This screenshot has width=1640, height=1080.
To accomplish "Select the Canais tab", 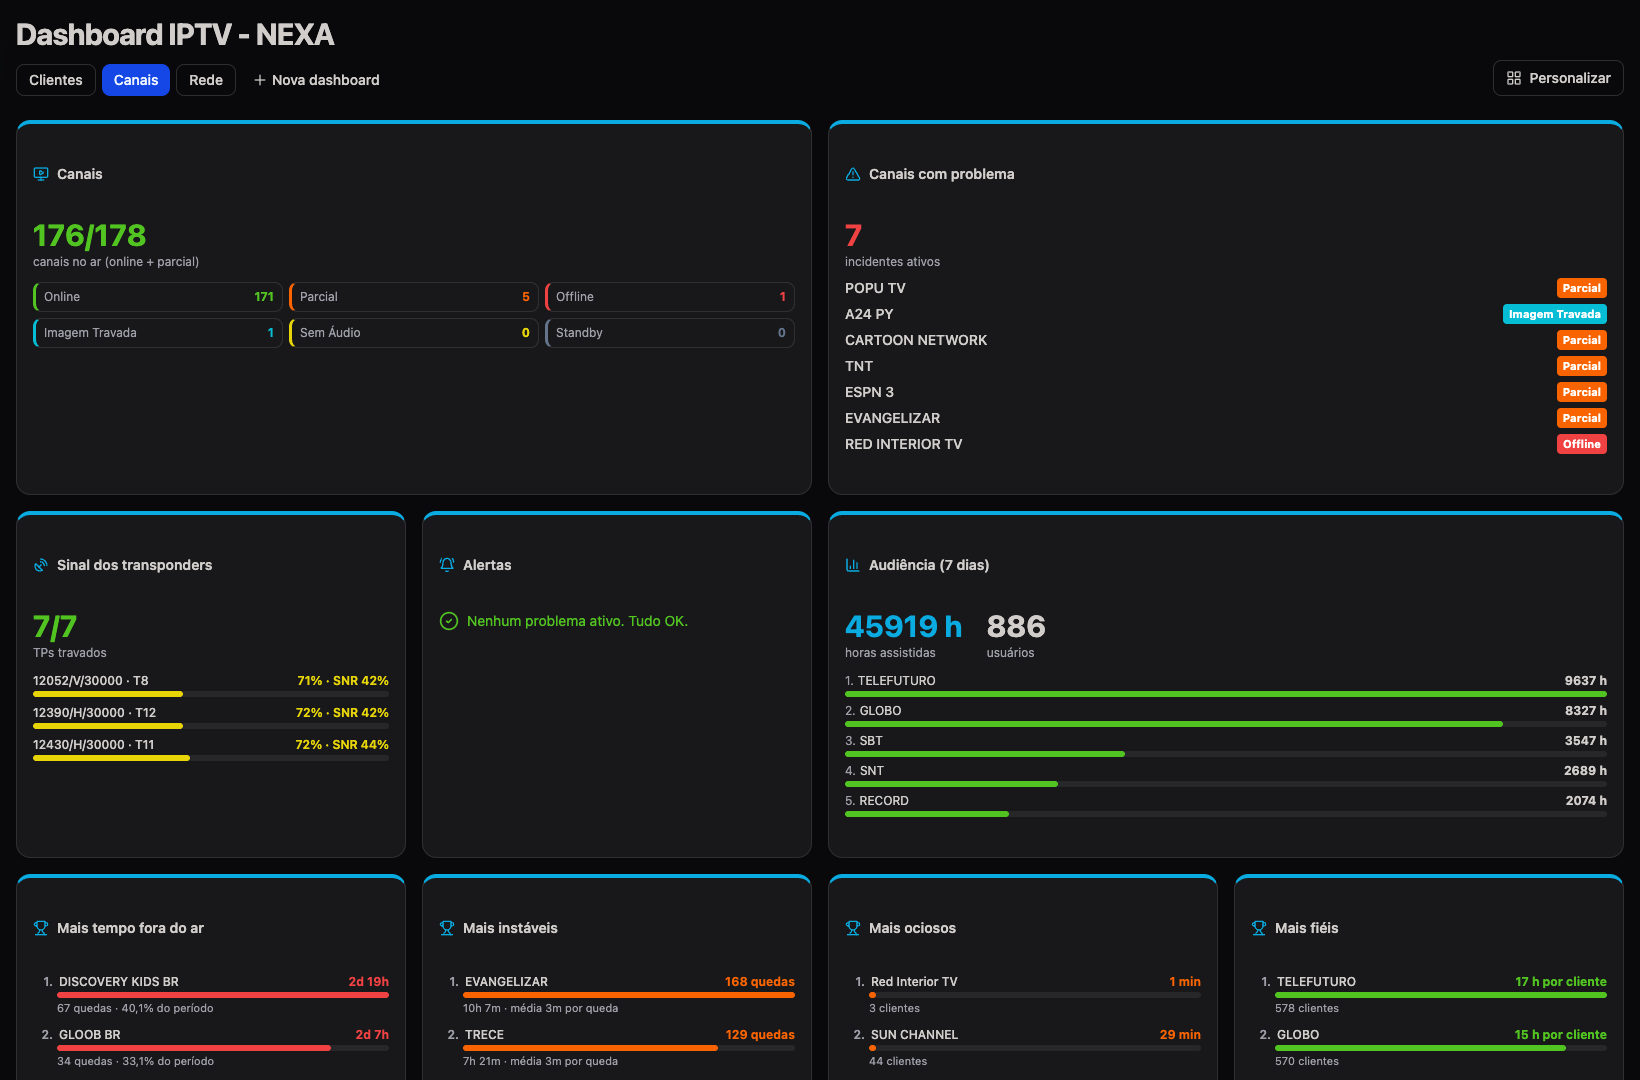I will pyautogui.click(x=136, y=80).
